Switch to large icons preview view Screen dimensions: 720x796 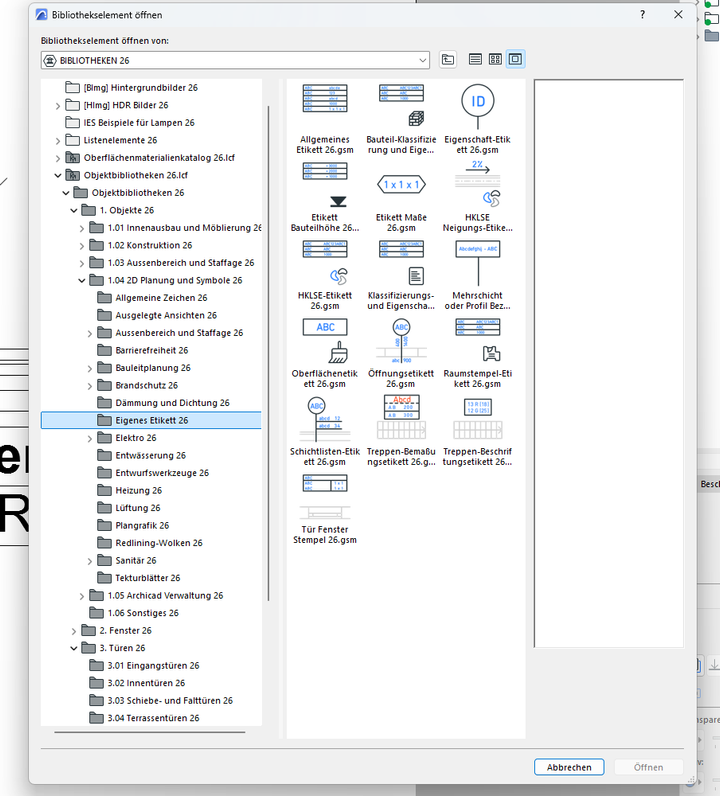pos(515,59)
